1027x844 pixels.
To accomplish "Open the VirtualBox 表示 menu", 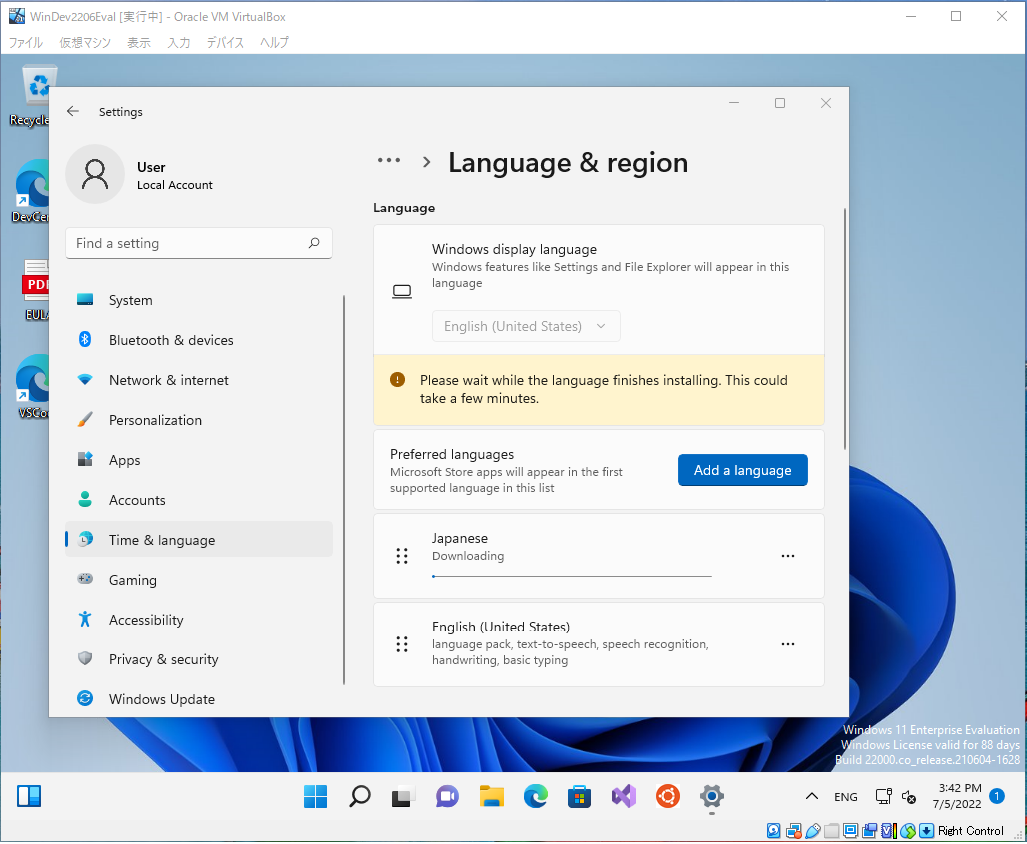I will pyautogui.click(x=139, y=43).
